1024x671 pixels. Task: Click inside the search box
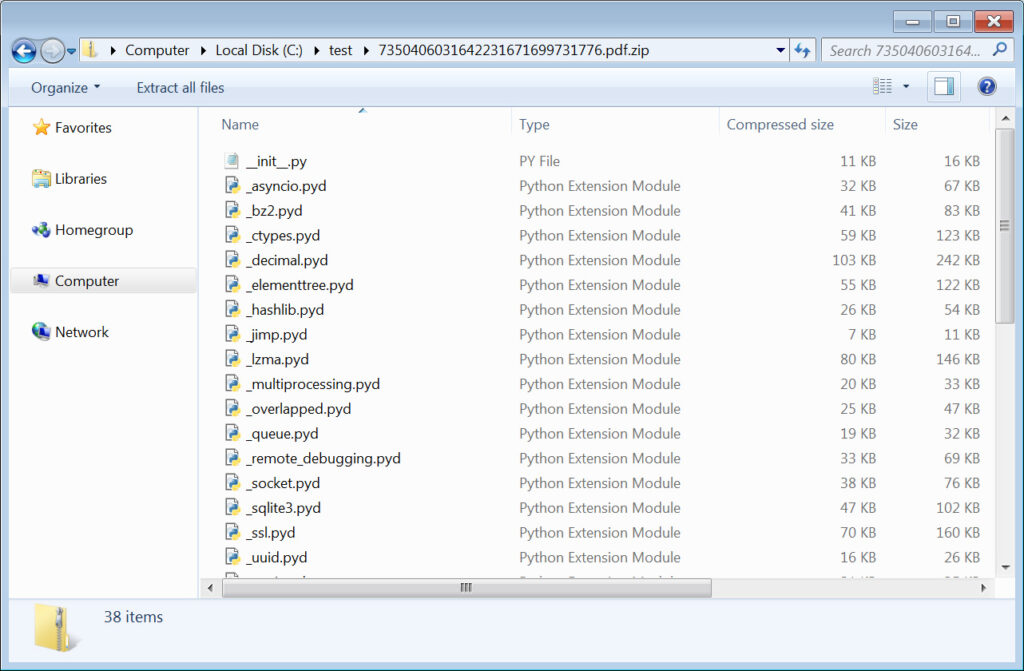click(x=900, y=49)
